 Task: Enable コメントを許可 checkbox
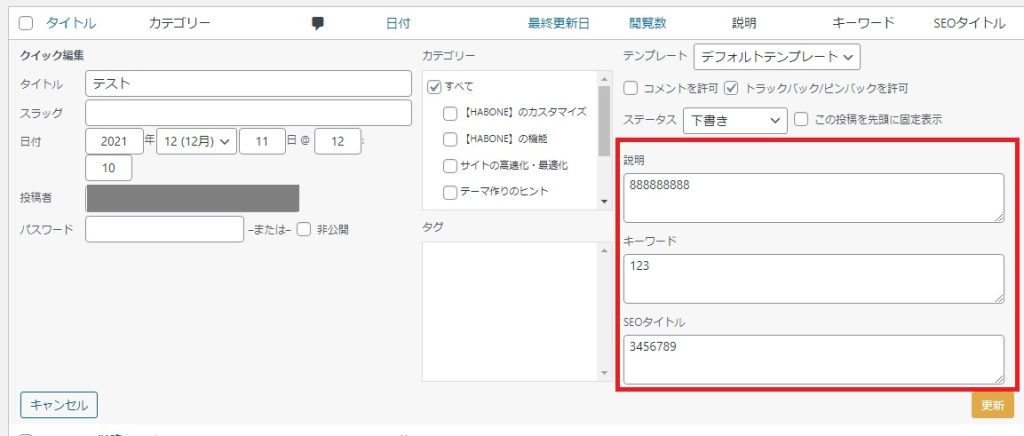click(x=631, y=88)
